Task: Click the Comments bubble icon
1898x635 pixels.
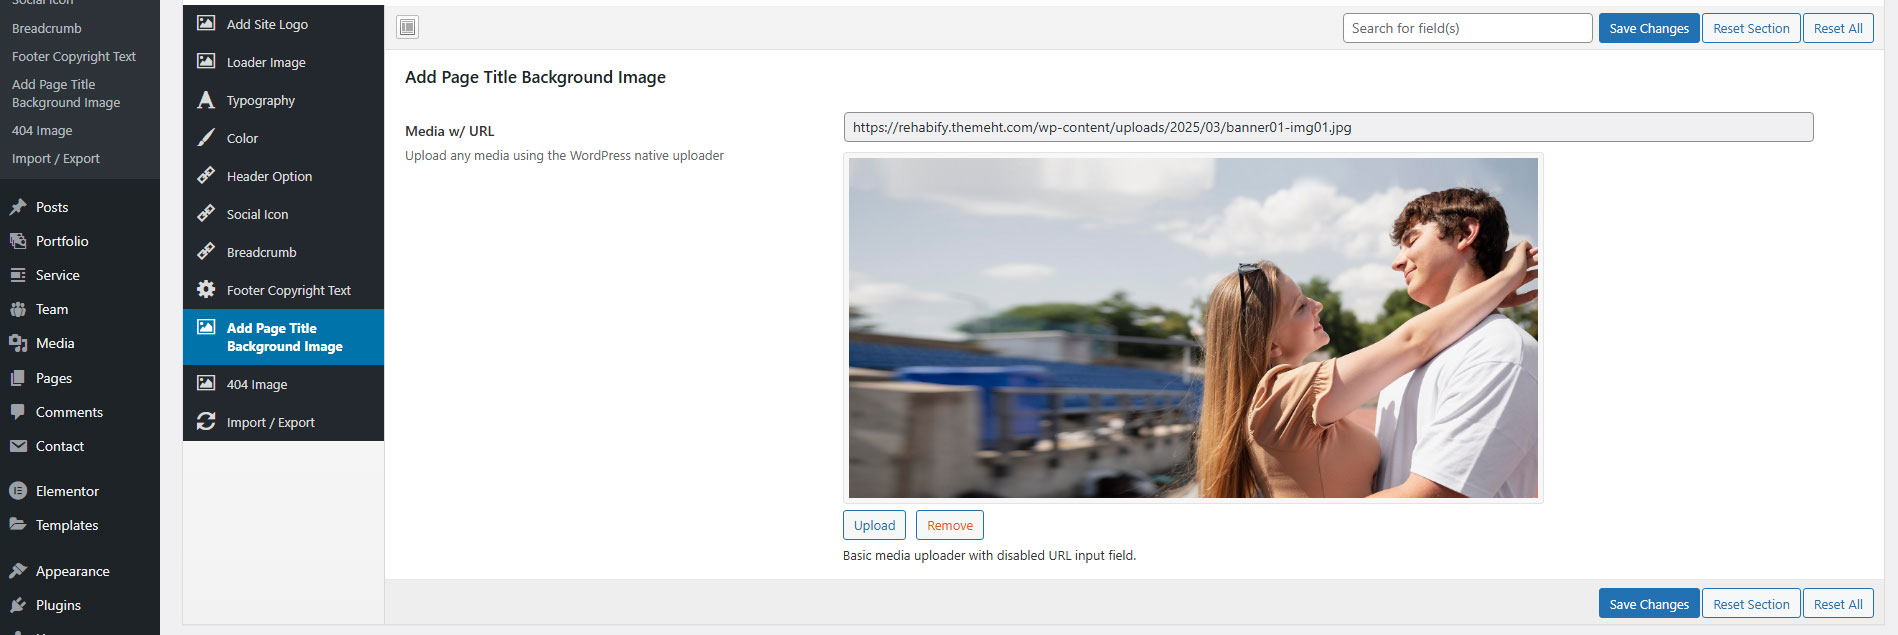Action: click(x=18, y=412)
